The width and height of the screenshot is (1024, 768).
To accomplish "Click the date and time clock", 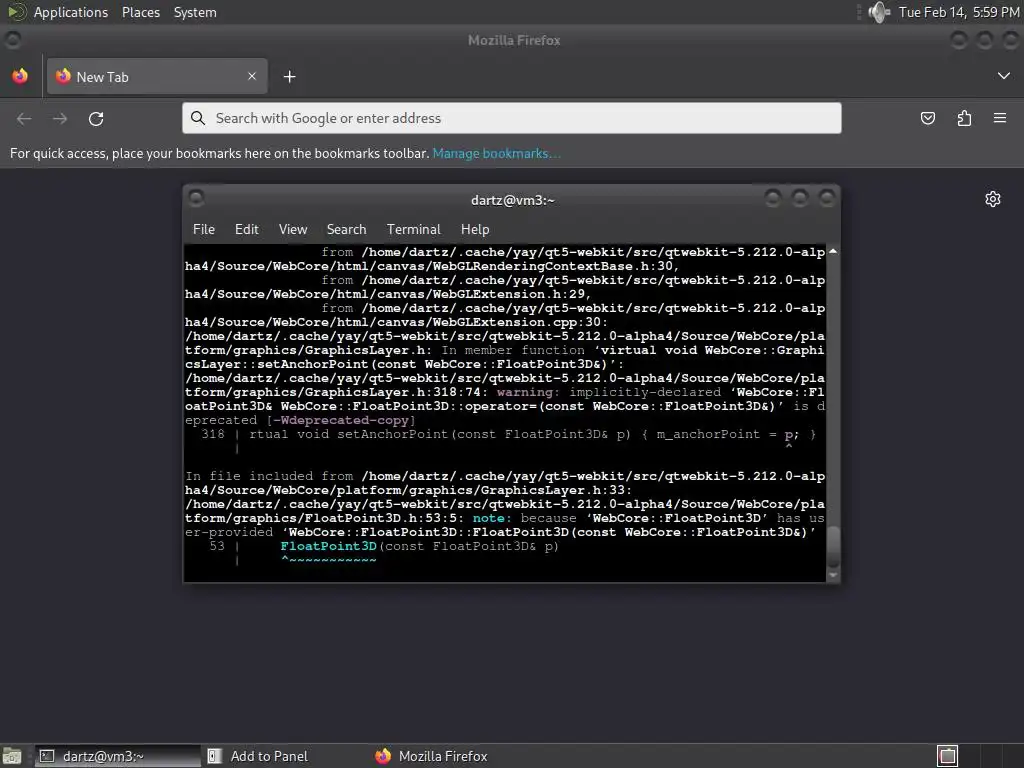I will point(959,12).
